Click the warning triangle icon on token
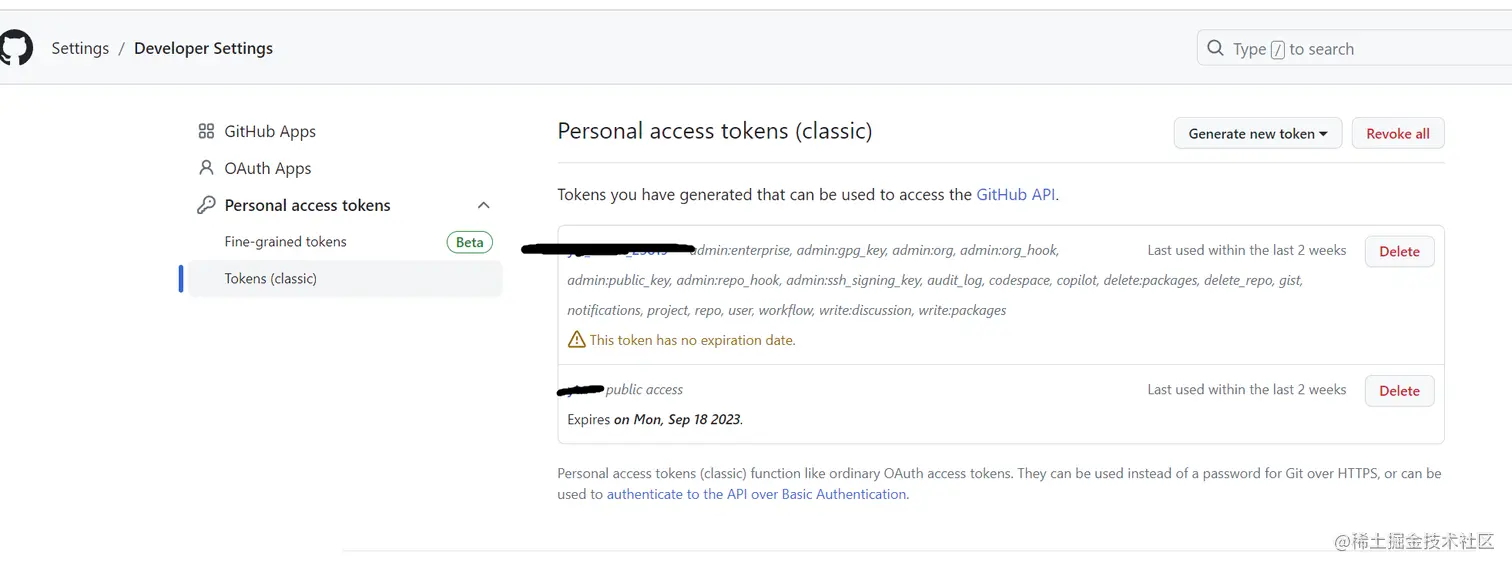 (x=576, y=340)
